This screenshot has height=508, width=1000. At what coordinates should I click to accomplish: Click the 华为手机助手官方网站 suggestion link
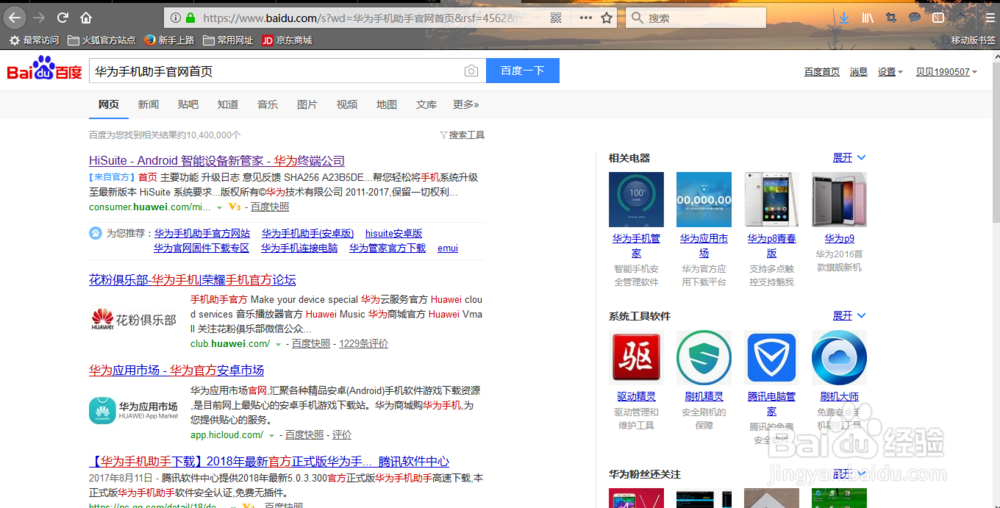(x=202, y=233)
